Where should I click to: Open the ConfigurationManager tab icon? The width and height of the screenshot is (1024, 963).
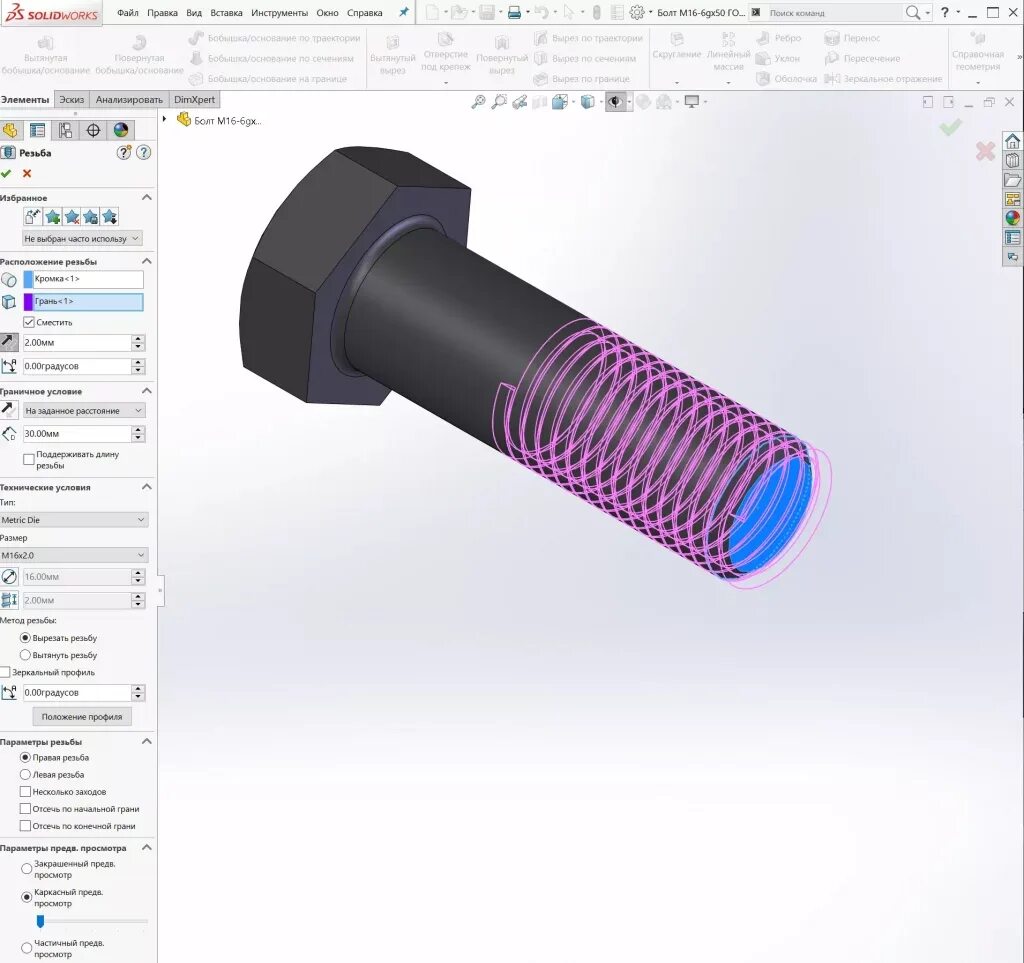pyautogui.click(x=65, y=130)
